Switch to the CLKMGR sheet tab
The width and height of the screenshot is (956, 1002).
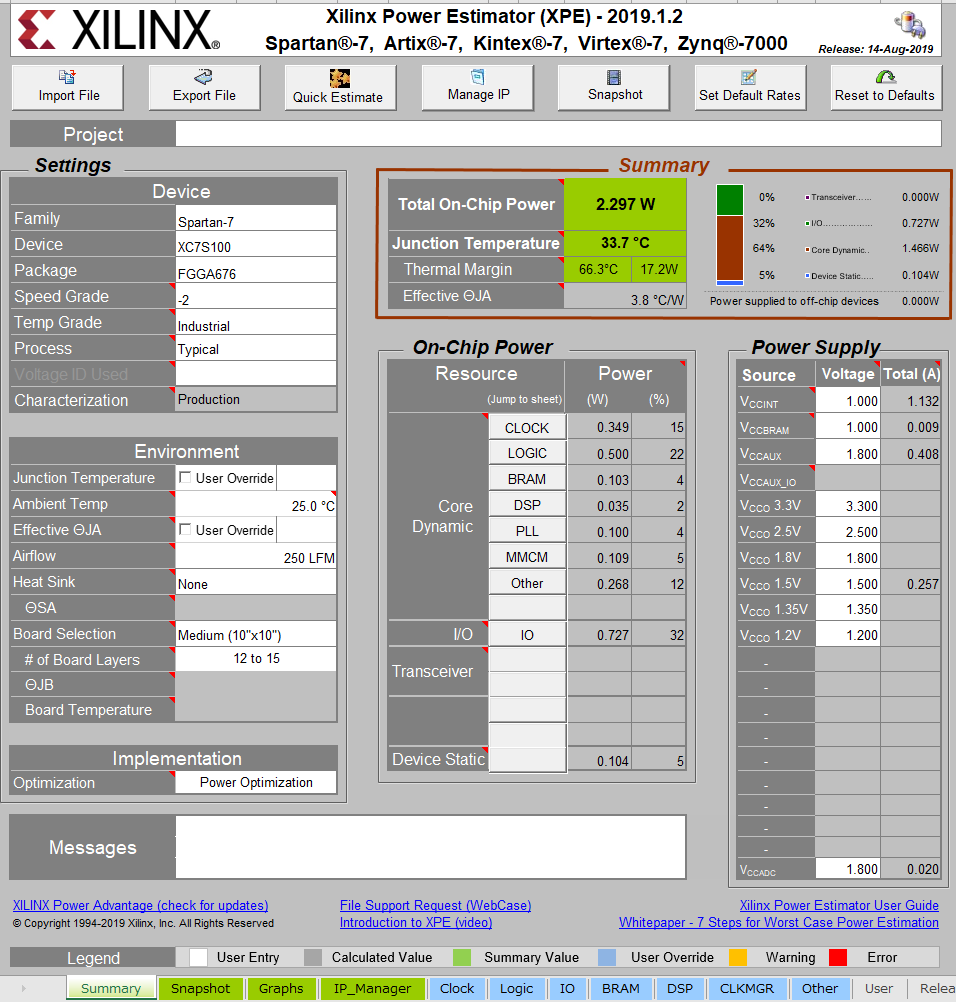click(747, 989)
